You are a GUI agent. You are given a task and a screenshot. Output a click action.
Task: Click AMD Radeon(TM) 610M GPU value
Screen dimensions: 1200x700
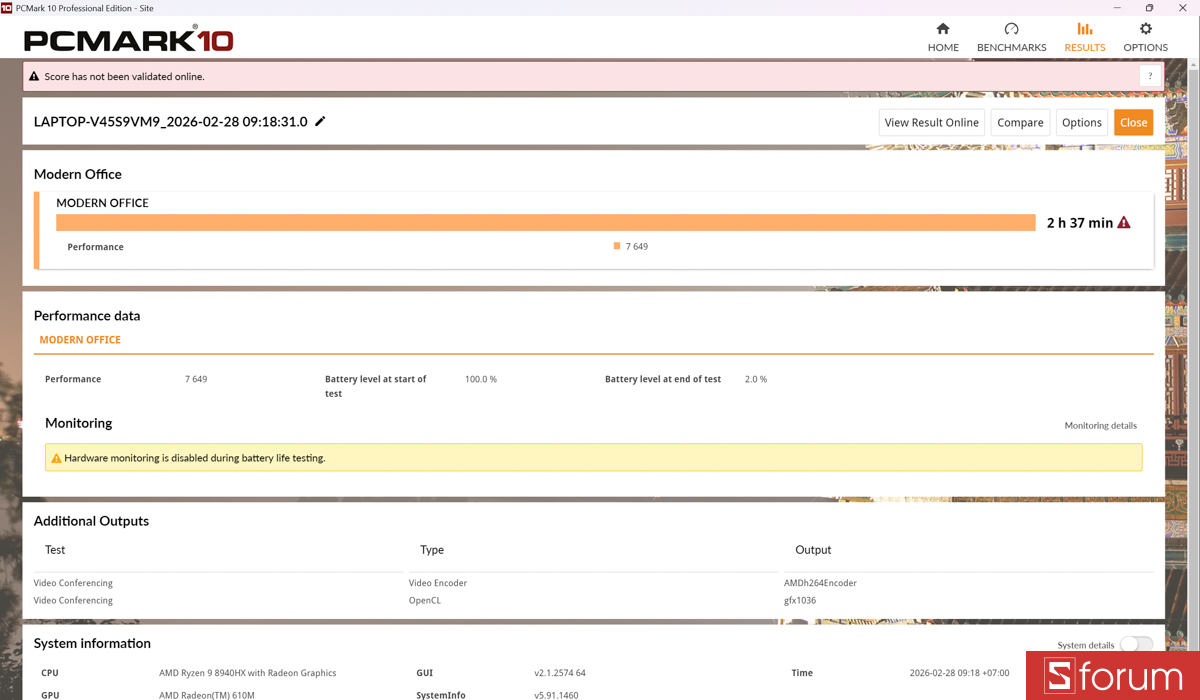(207, 695)
